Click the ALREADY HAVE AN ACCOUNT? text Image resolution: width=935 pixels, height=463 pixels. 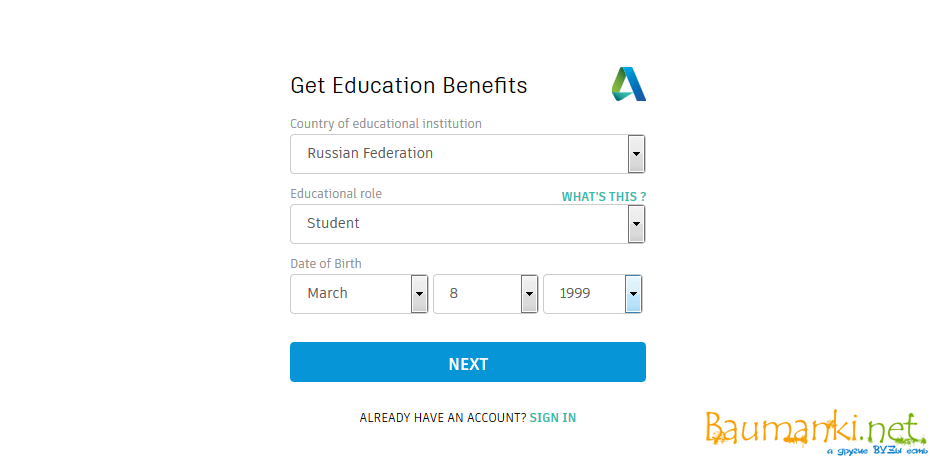coord(443,418)
